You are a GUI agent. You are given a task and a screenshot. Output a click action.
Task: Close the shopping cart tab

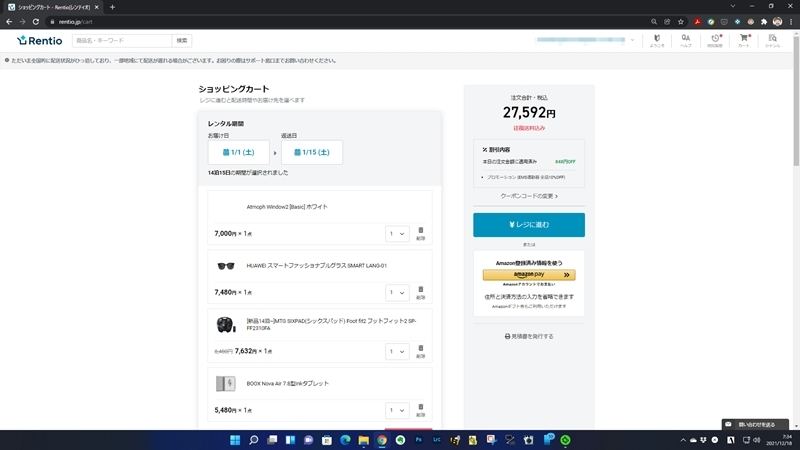click(x=96, y=7)
